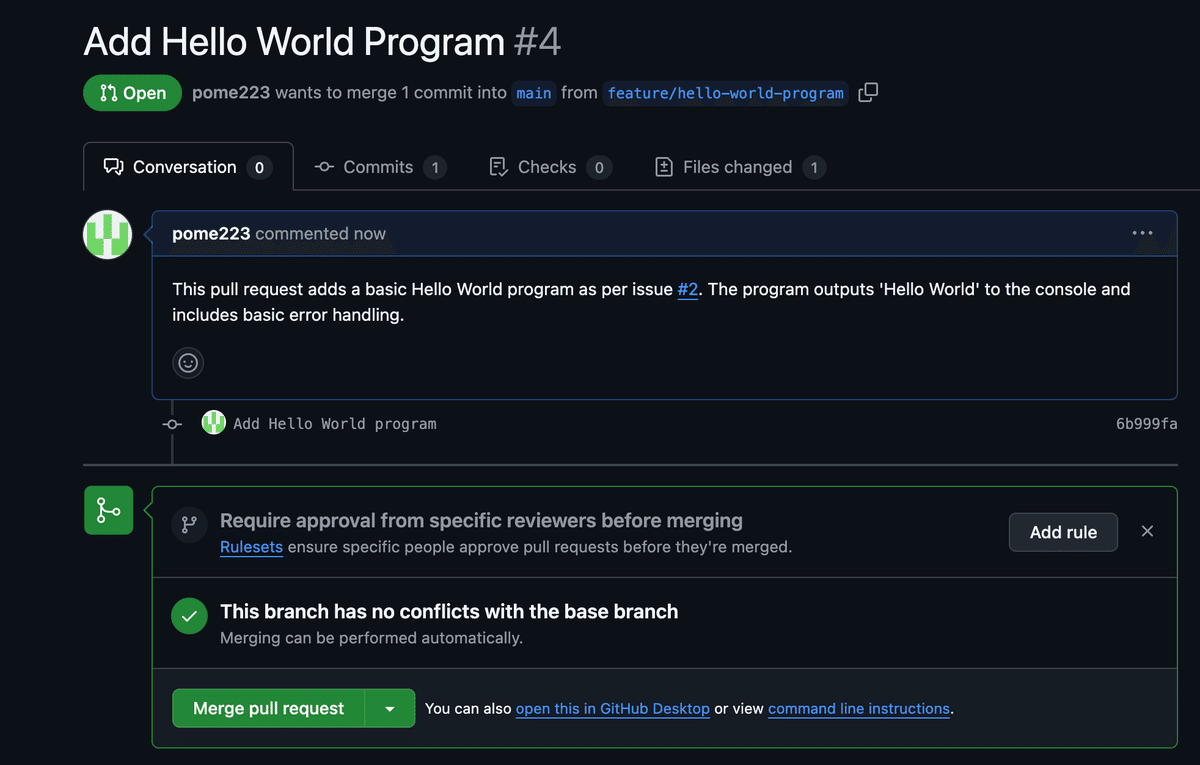Click the Commits count badge 1
This screenshot has height=765, width=1200.
pos(434,167)
